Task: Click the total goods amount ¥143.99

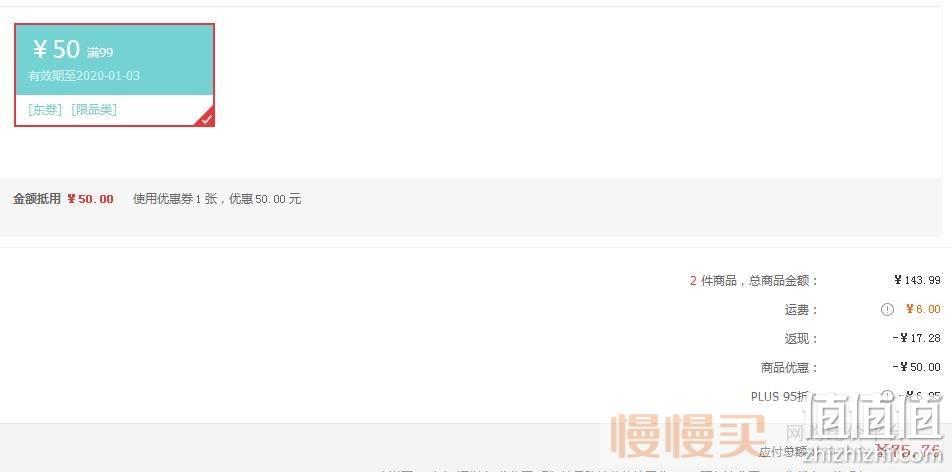Action: 917,280
